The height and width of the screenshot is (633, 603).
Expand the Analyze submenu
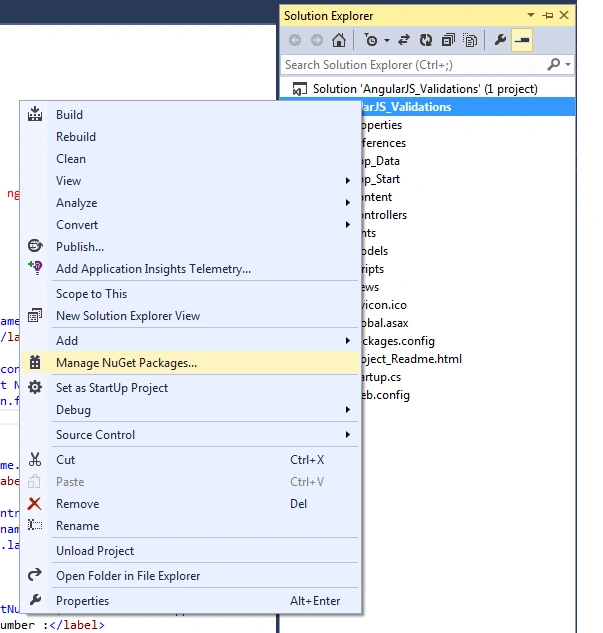pos(191,203)
